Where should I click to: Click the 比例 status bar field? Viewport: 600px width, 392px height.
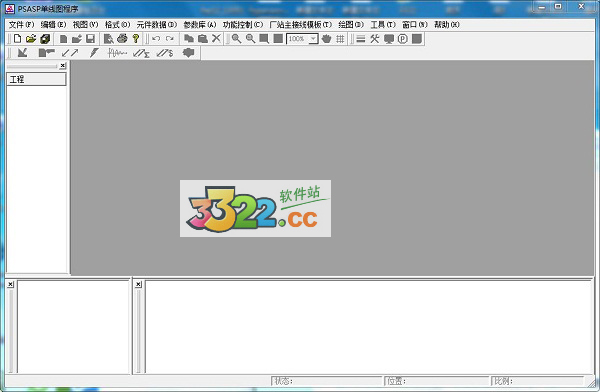point(537,381)
